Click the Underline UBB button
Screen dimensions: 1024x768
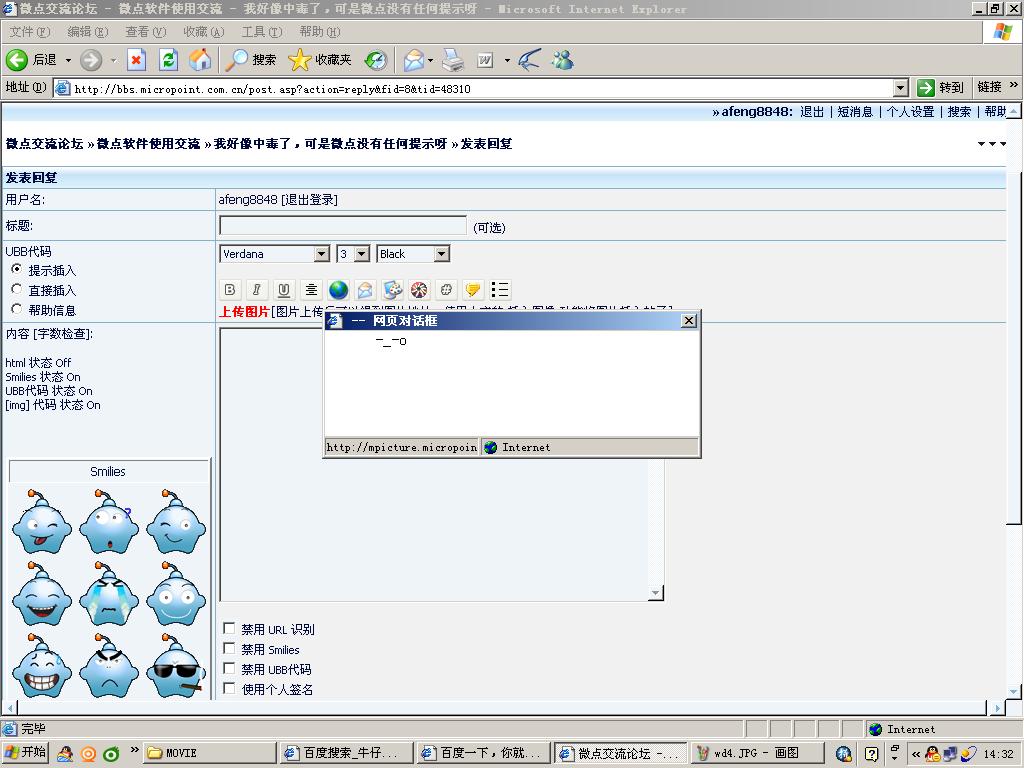[284, 289]
